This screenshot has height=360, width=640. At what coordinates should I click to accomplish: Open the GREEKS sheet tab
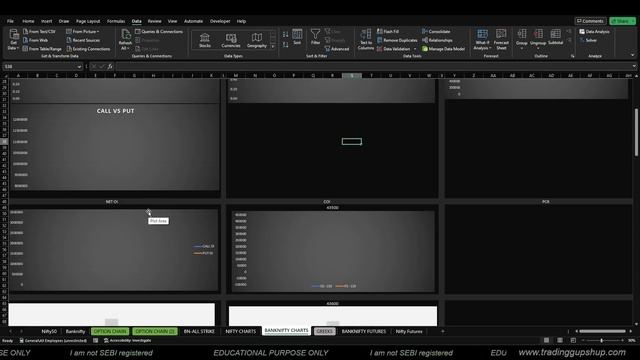pos(324,331)
